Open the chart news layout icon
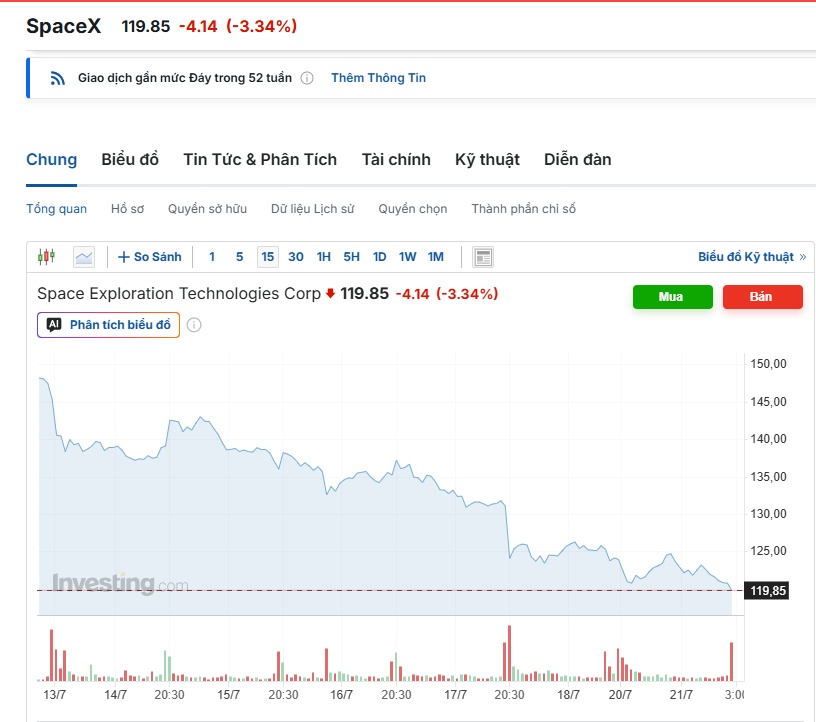Screen dimensions: 816x722 (x=483, y=257)
